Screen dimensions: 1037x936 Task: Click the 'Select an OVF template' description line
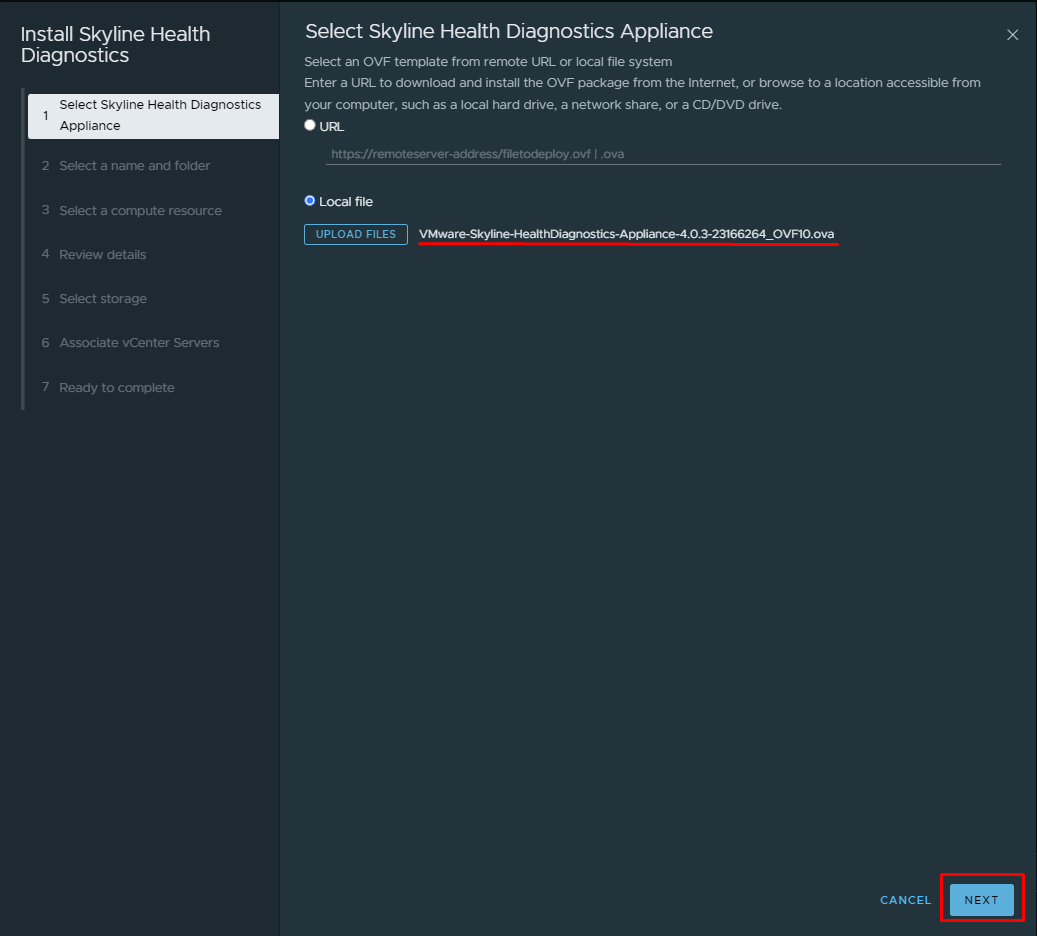[488, 62]
